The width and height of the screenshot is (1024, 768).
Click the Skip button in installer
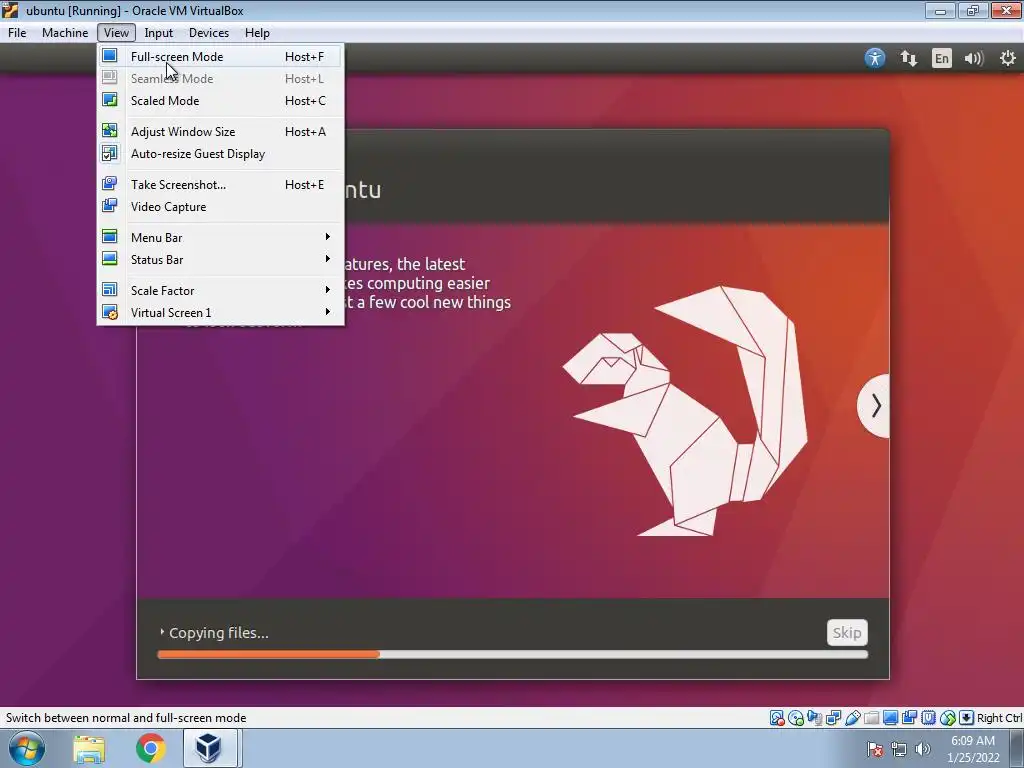click(847, 632)
